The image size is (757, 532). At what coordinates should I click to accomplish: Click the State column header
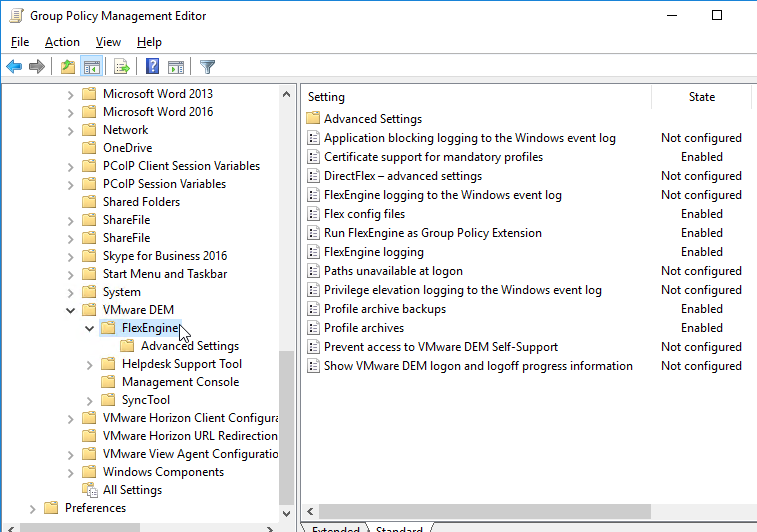tap(701, 97)
